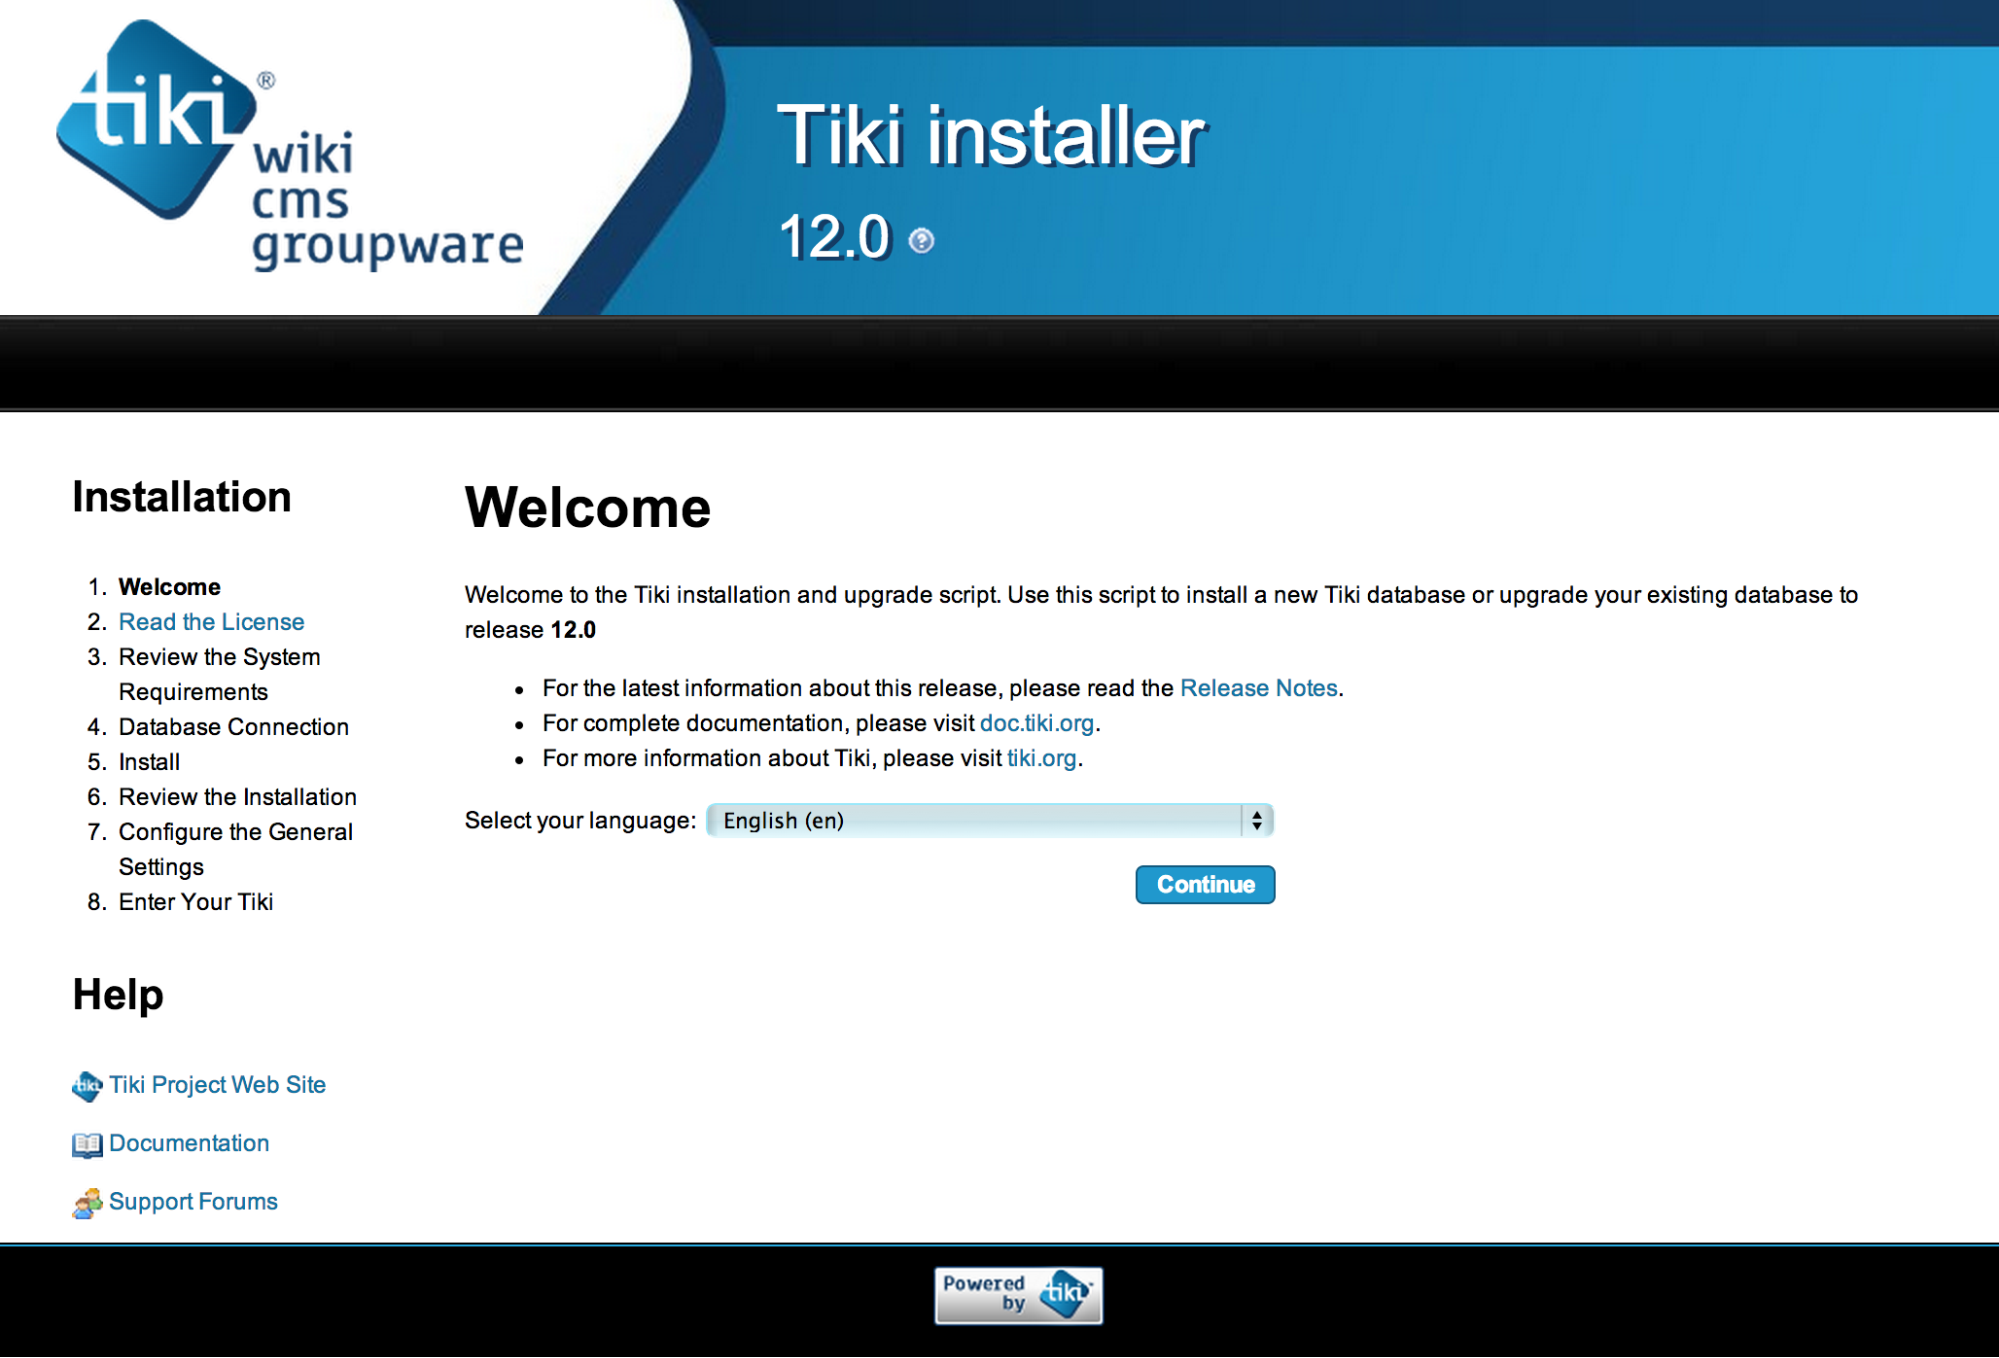This screenshot has height=1358, width=1999.
Task: Click the Powered by Tiki badge
Action: [x=1018, y=1295]
